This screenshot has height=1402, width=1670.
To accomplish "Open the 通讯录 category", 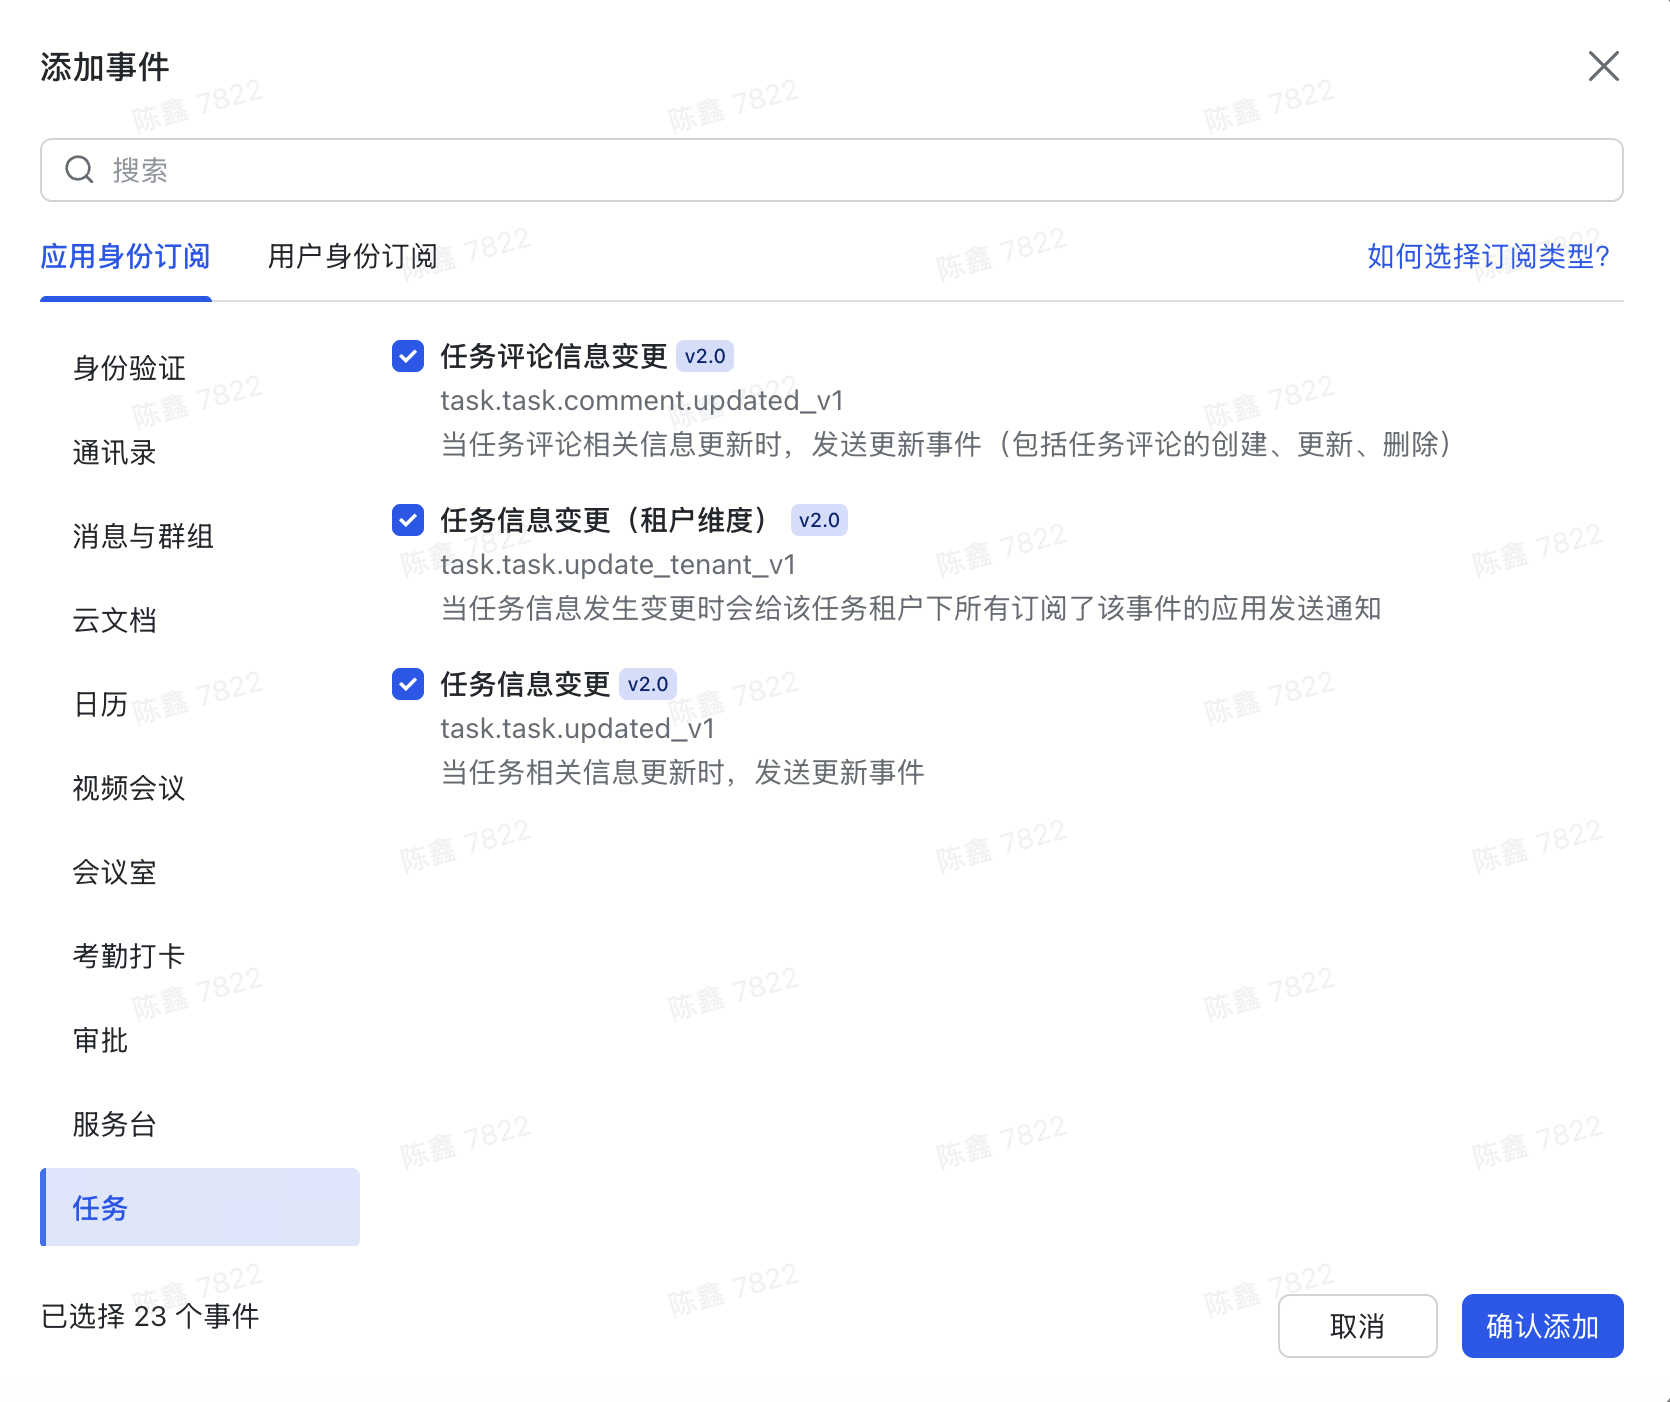I will point(115,452).
